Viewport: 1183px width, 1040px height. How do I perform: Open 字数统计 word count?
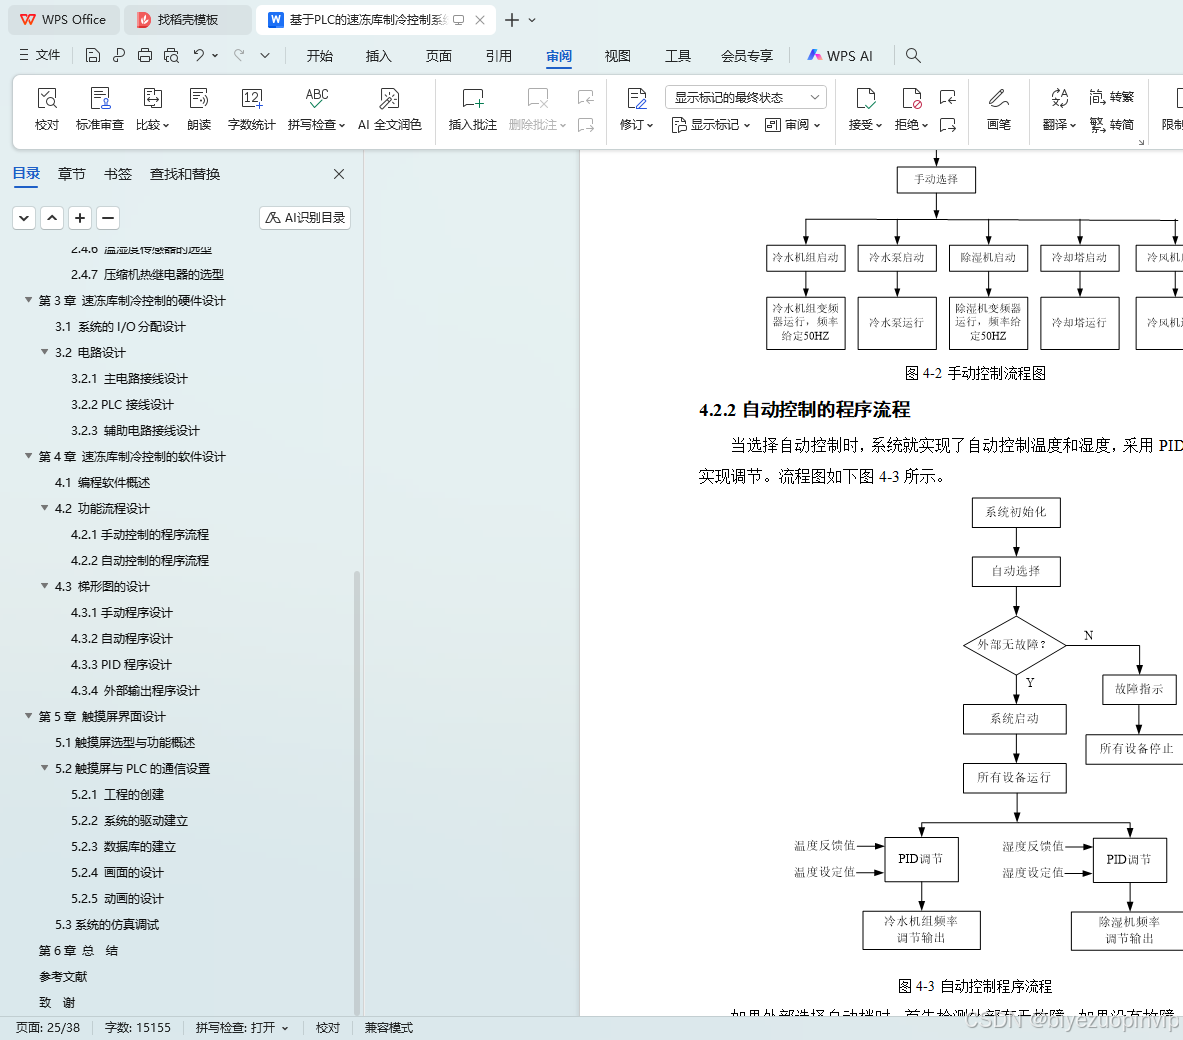click(x=251, y=109)
